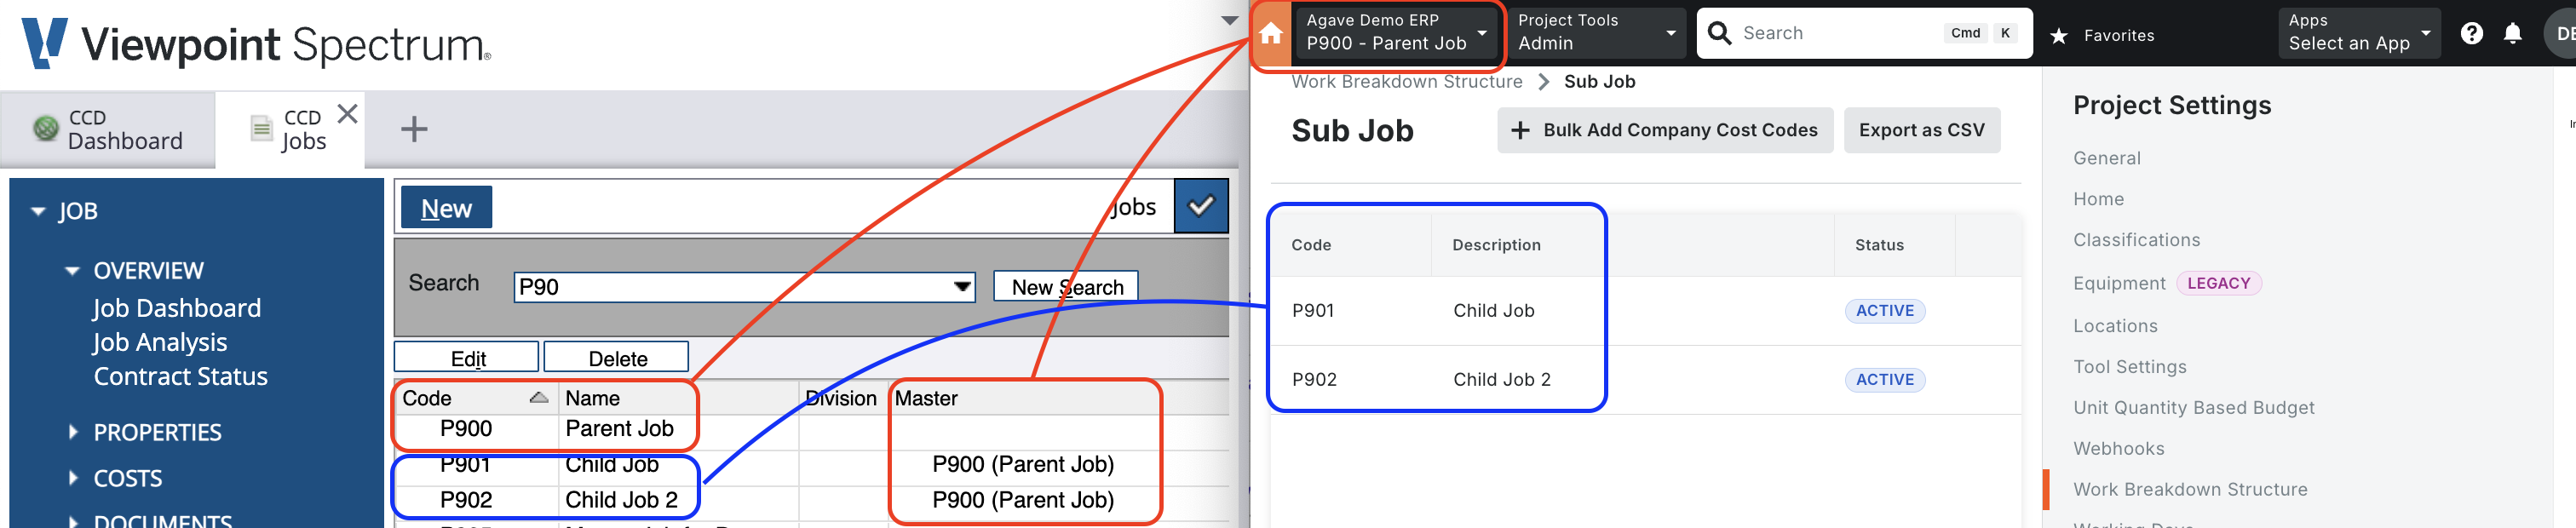Open the notifications bell icon
This screenshot has width=2576, height=528.
click(2512, 34)
